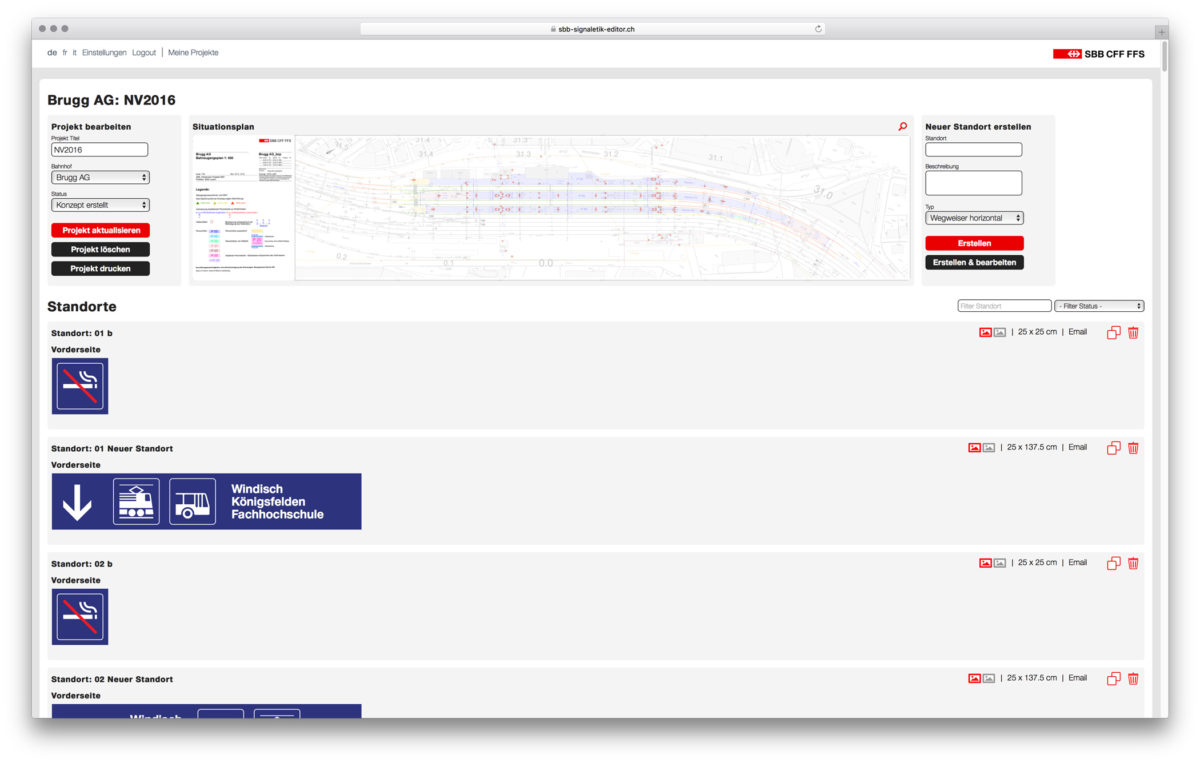Image resolution: width=1200 pixels, height=763 pixels.
Task: Switch to gray image view for Standort 02 b
Action: click(1000, 563)
